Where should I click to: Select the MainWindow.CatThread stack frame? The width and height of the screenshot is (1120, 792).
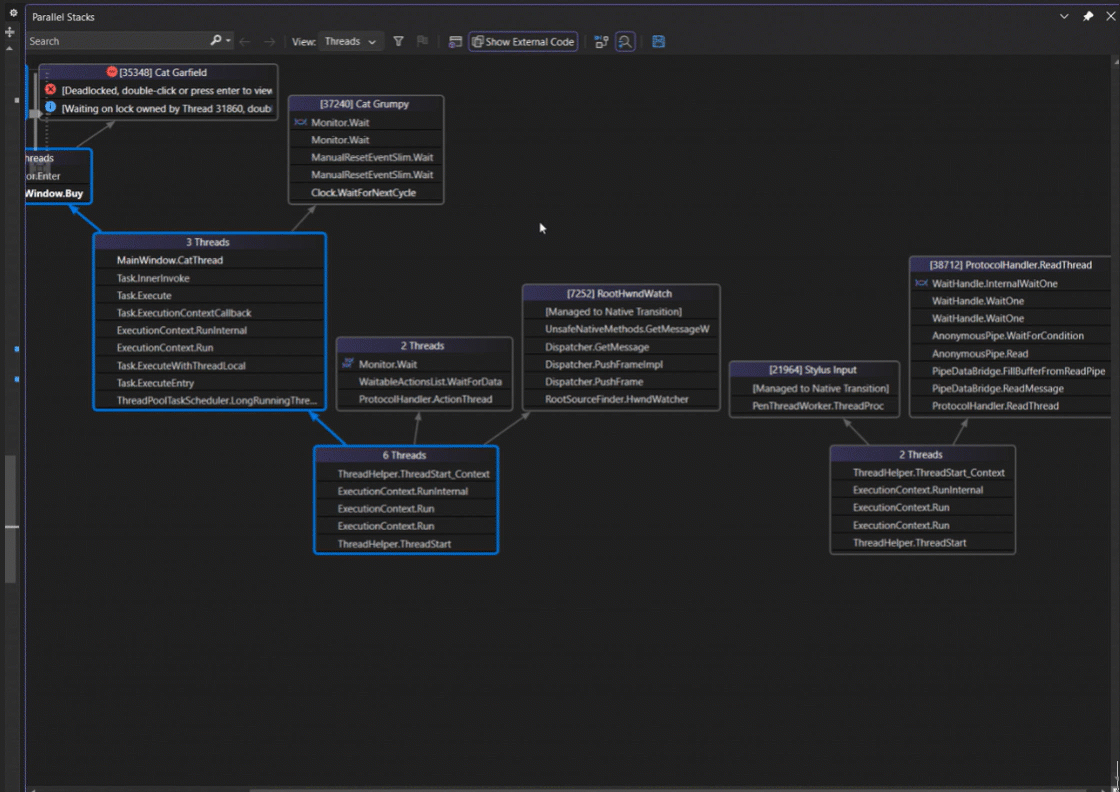tap(170, 260)
